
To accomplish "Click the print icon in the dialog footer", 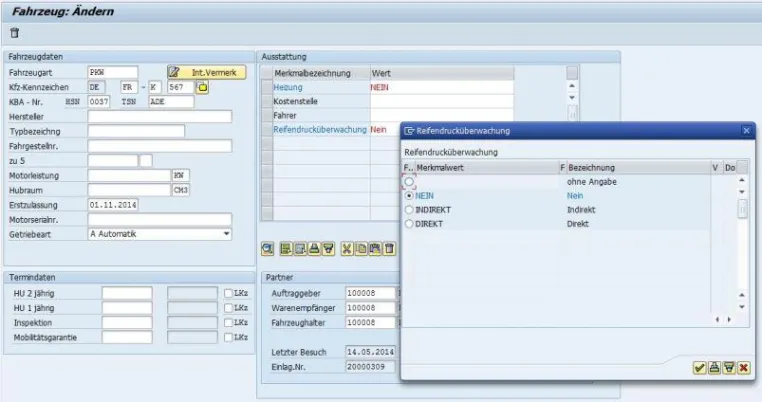I will (714, 367).
